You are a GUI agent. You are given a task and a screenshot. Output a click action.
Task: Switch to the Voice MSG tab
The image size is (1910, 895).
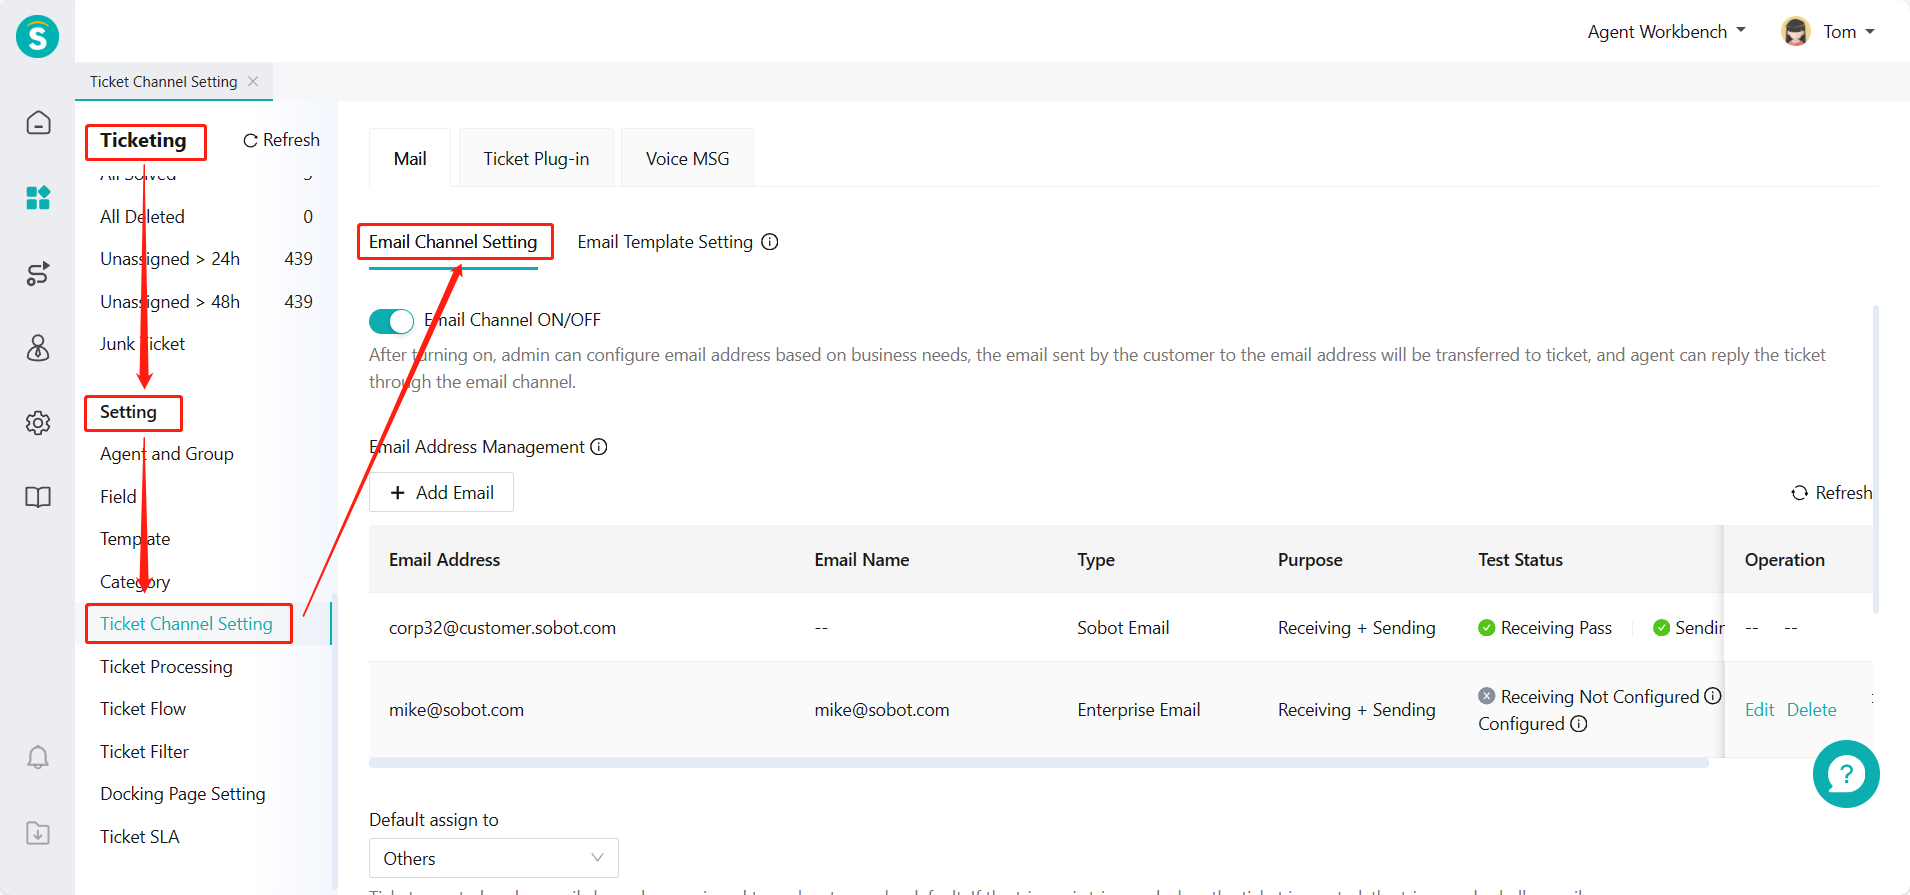pyautogui.click(x=687, y=158)
